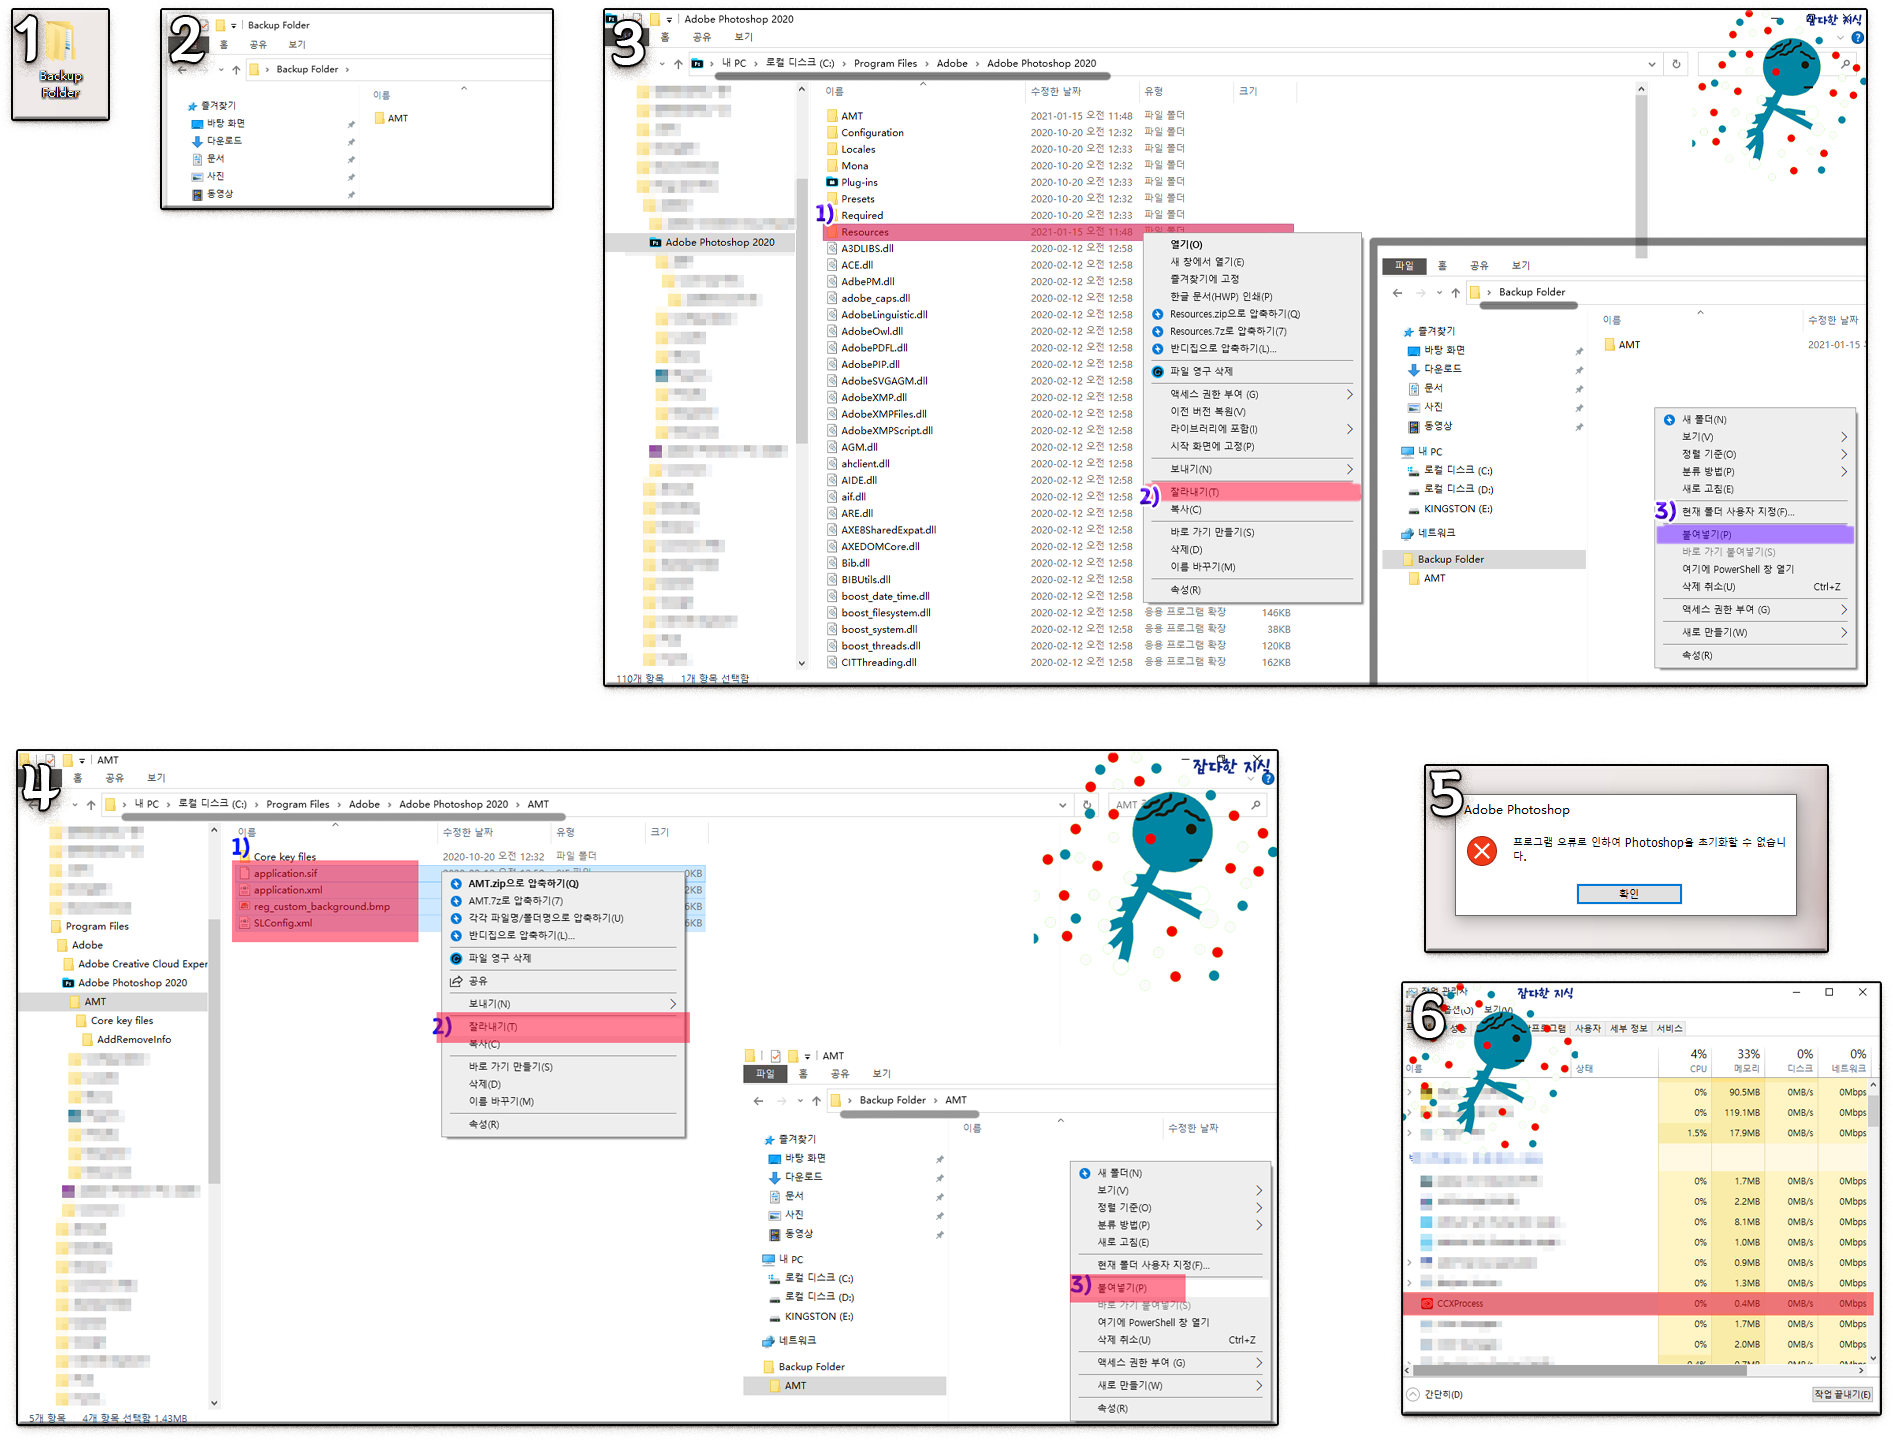
Task: Select reg_custom_background.bmp file
Action: (322, 908)
